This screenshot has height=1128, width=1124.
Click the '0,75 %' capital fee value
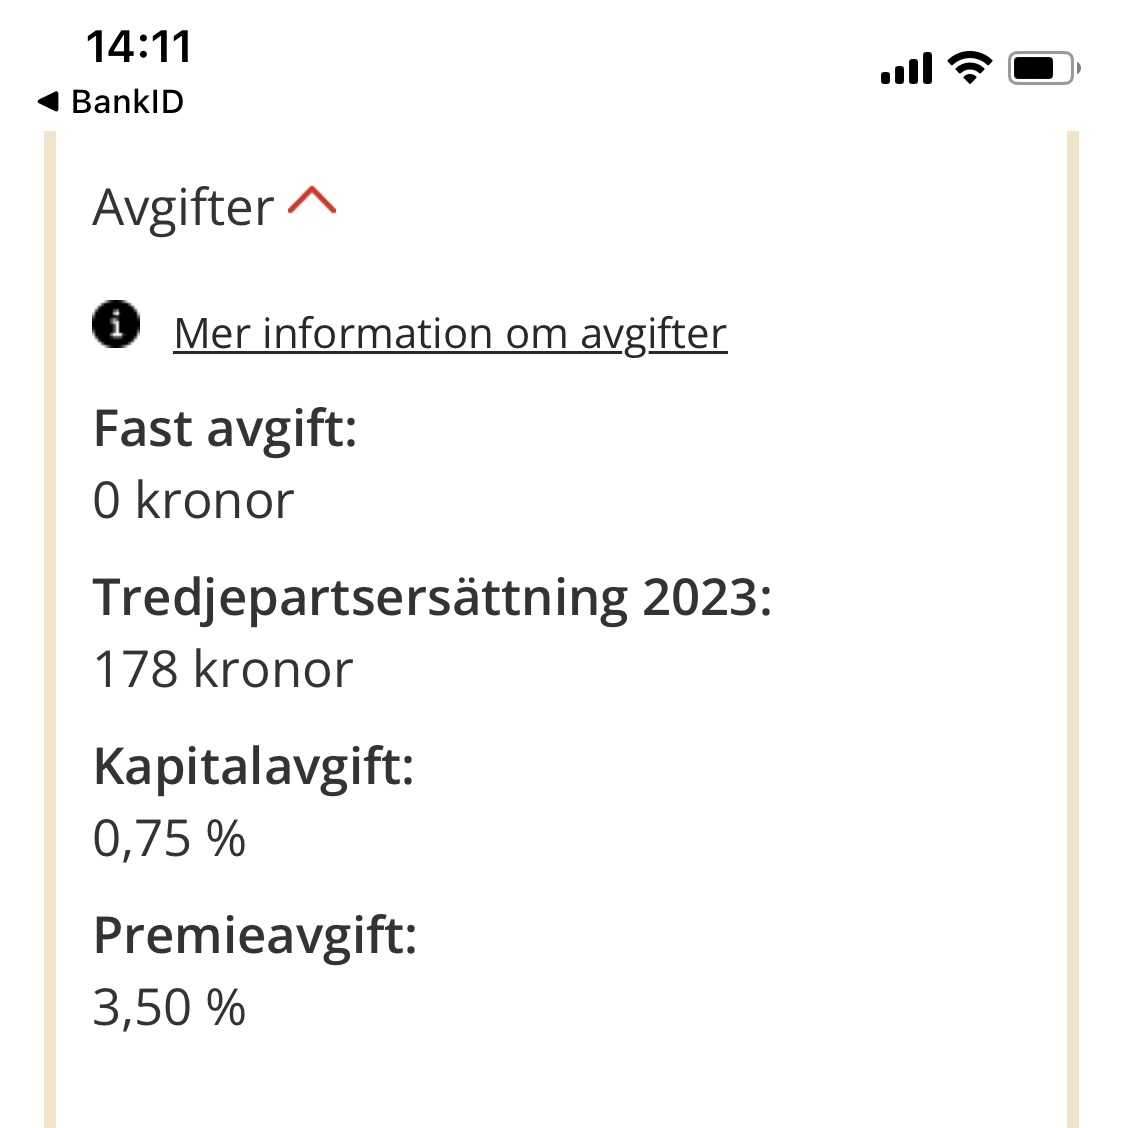click(169, 838)
